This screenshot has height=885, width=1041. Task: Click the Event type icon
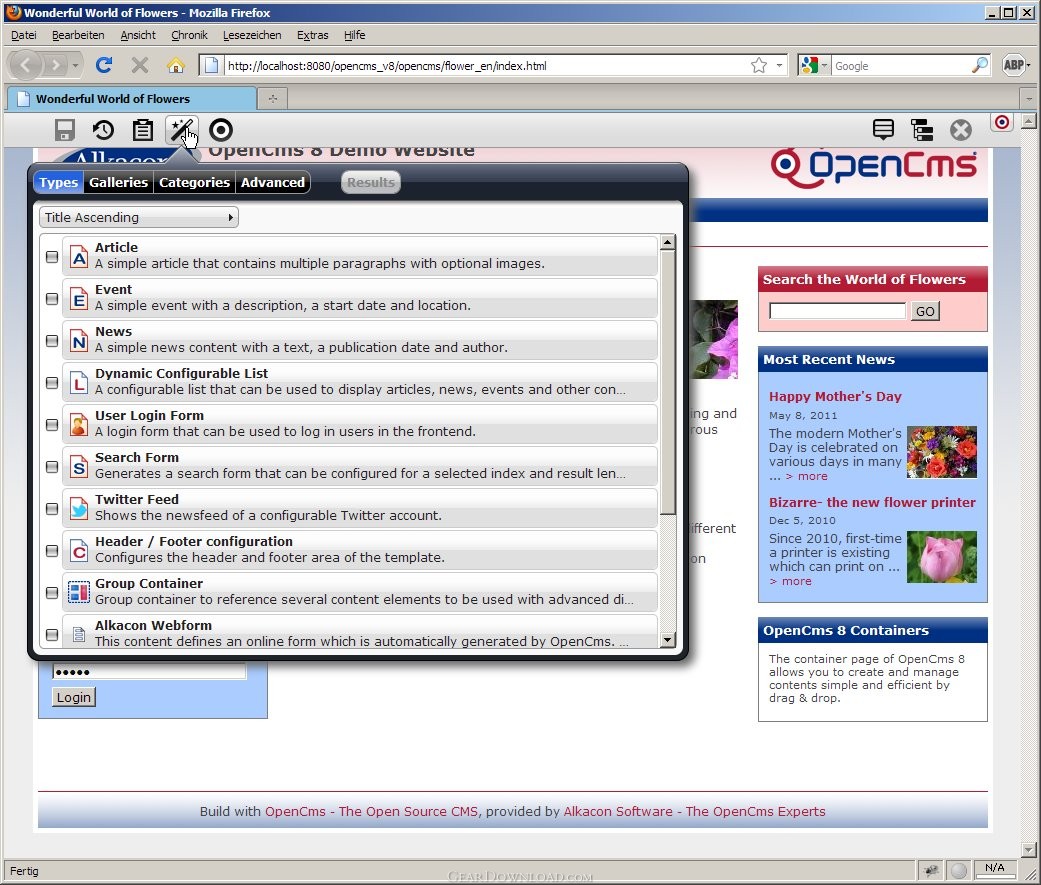click(79, 299)
